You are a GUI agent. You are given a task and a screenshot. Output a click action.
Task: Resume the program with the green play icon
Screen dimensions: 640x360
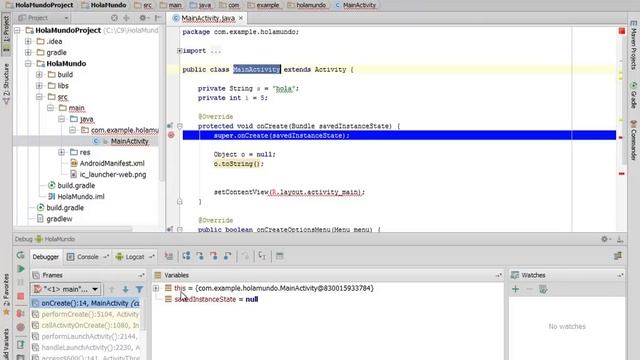click(21, 269)
